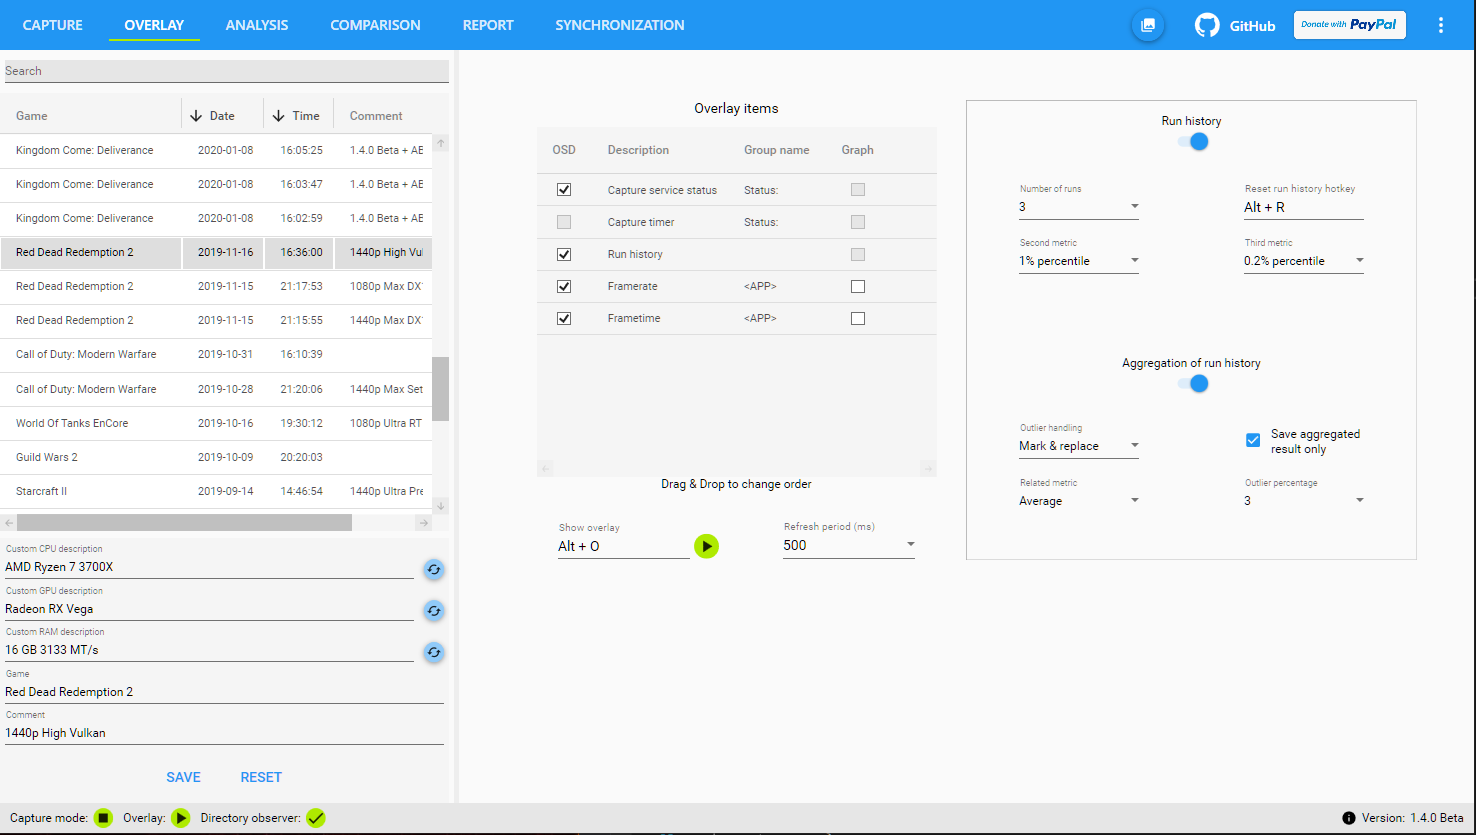Click the version info icon
Viewport: 1476px width, 835px height.
pos(1349,818)
